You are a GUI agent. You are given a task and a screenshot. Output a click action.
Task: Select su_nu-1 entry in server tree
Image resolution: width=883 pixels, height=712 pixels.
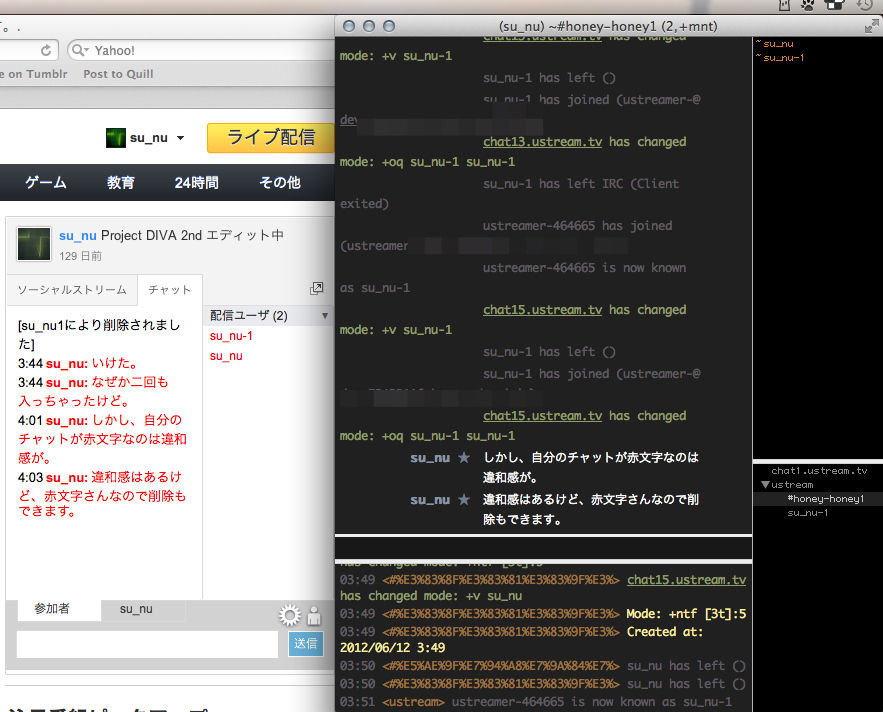808,513
